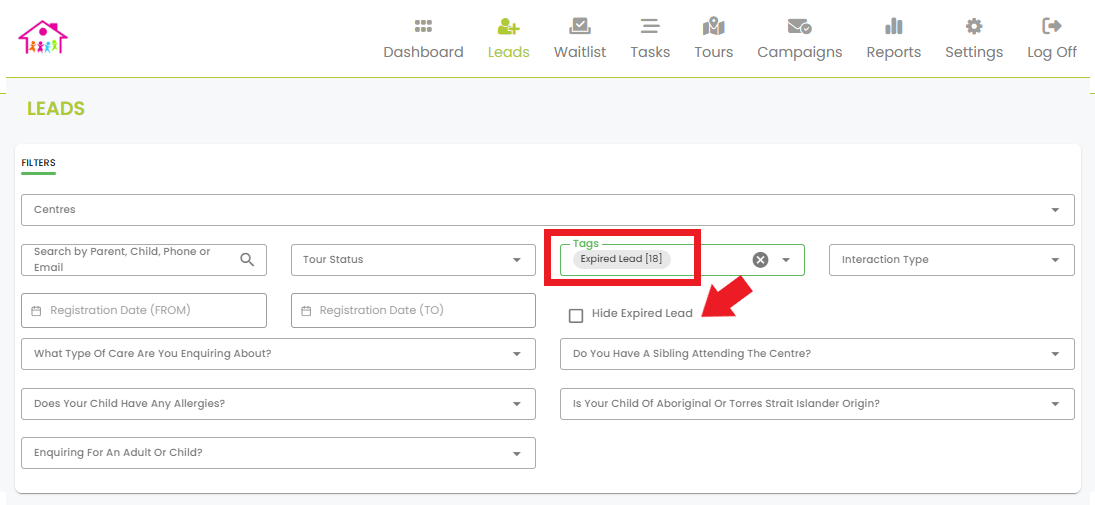
Task: Tick the Hide Expired Lead checkbox
Action: pos(576,316)
